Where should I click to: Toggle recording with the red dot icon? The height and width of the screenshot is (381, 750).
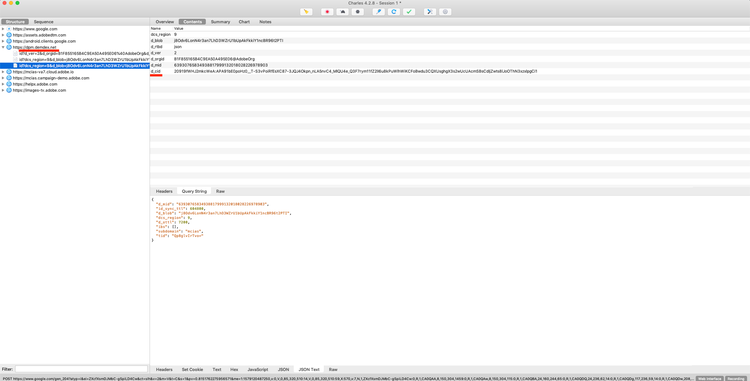click(327, 12)
